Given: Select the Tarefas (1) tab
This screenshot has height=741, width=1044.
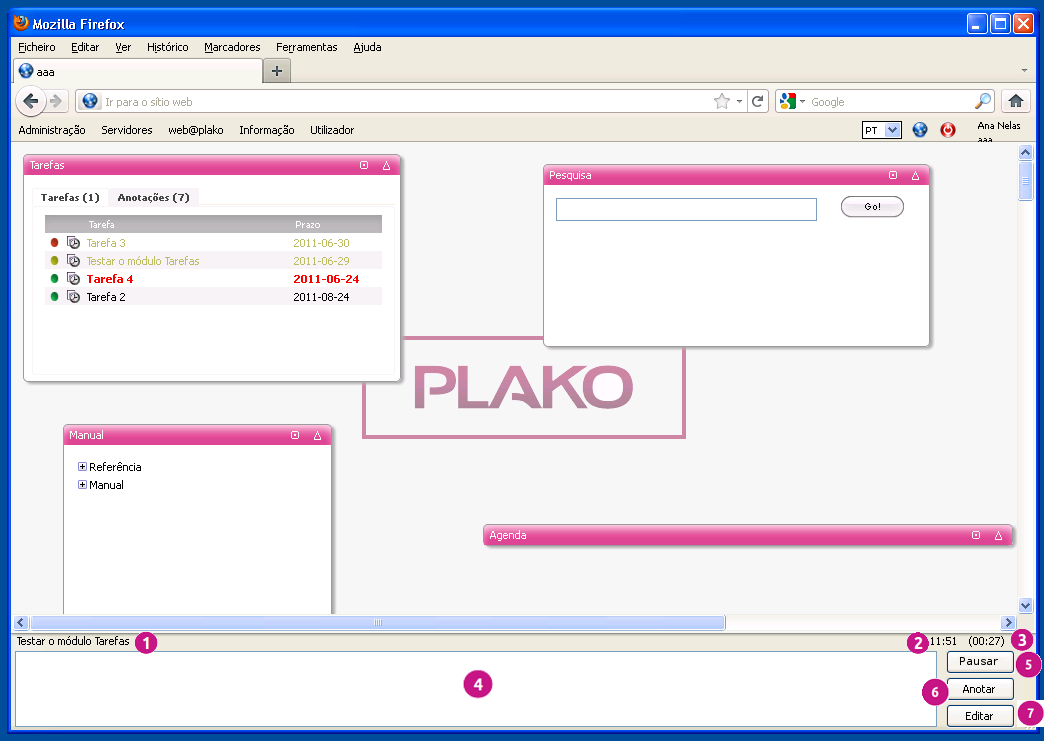Looking at the screenshot, I should coord(70,197).
